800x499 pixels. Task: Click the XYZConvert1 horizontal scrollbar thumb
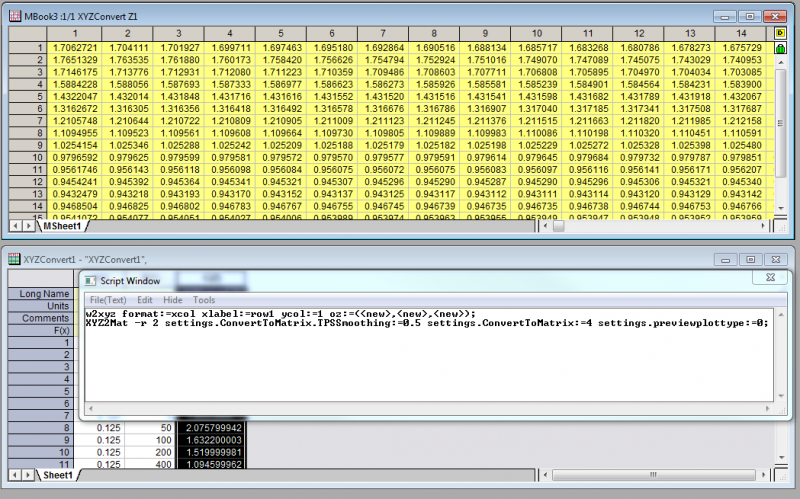[x=653, y=475]
